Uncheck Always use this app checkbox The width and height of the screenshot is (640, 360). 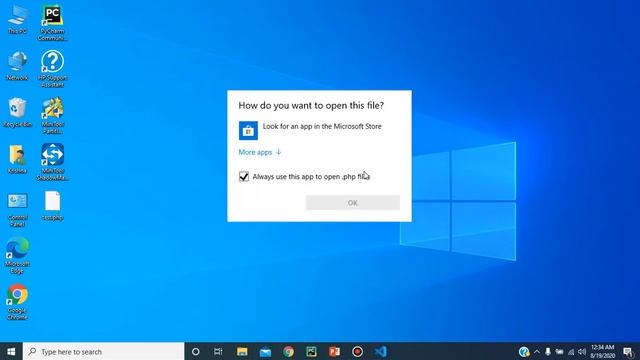pos(244,176)
